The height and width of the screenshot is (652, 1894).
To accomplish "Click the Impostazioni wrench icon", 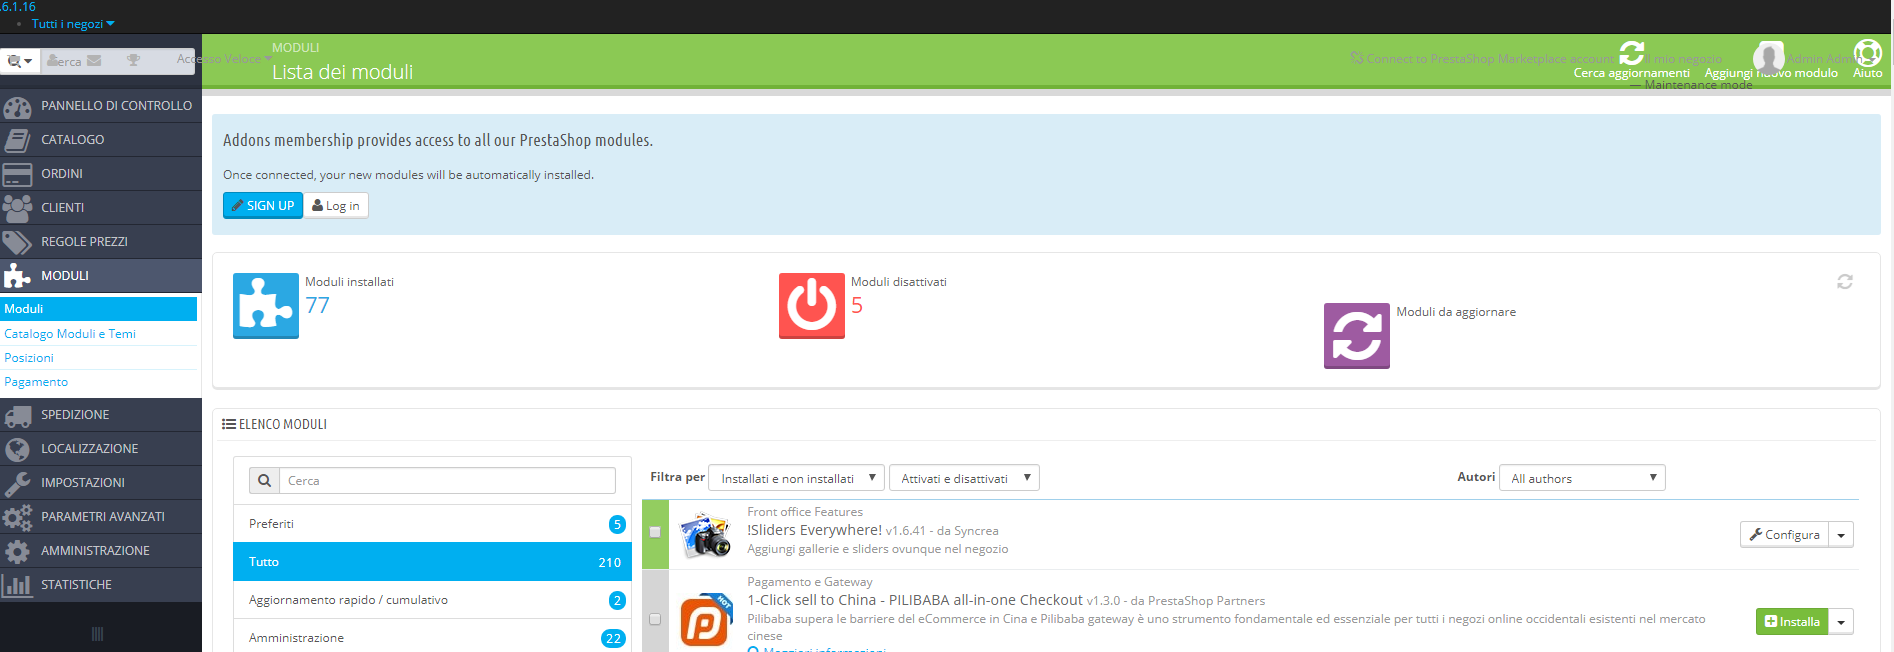I will [17, 483].
